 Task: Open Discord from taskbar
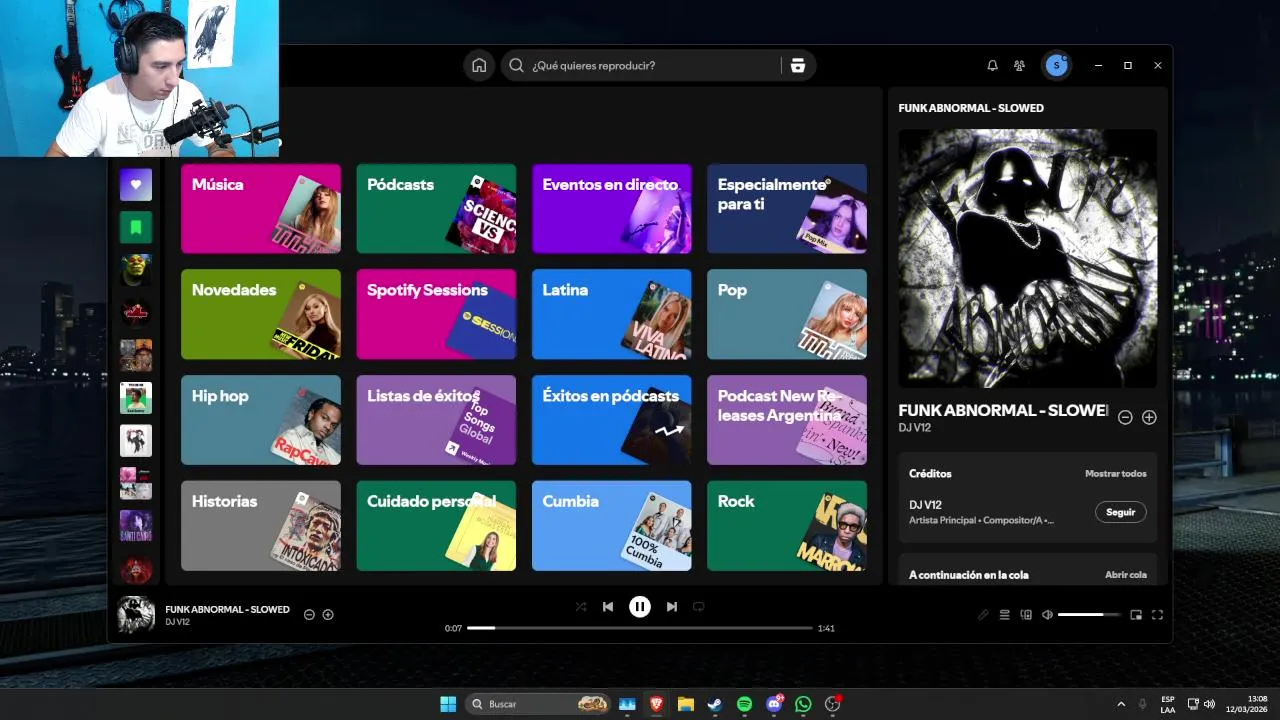[x=774, y=704]
